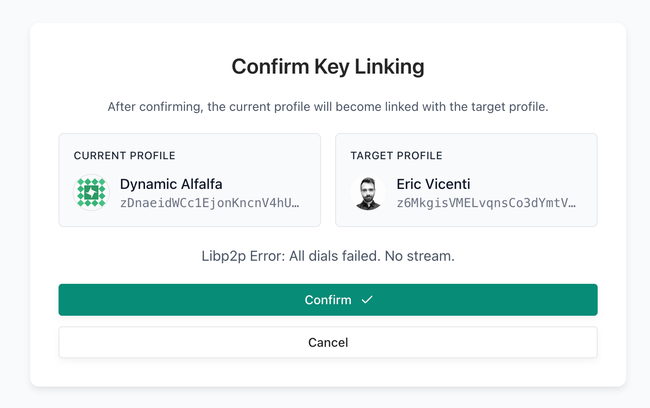
Task: Click the checkmark icon on Confirm
Action: pos(367,300)
